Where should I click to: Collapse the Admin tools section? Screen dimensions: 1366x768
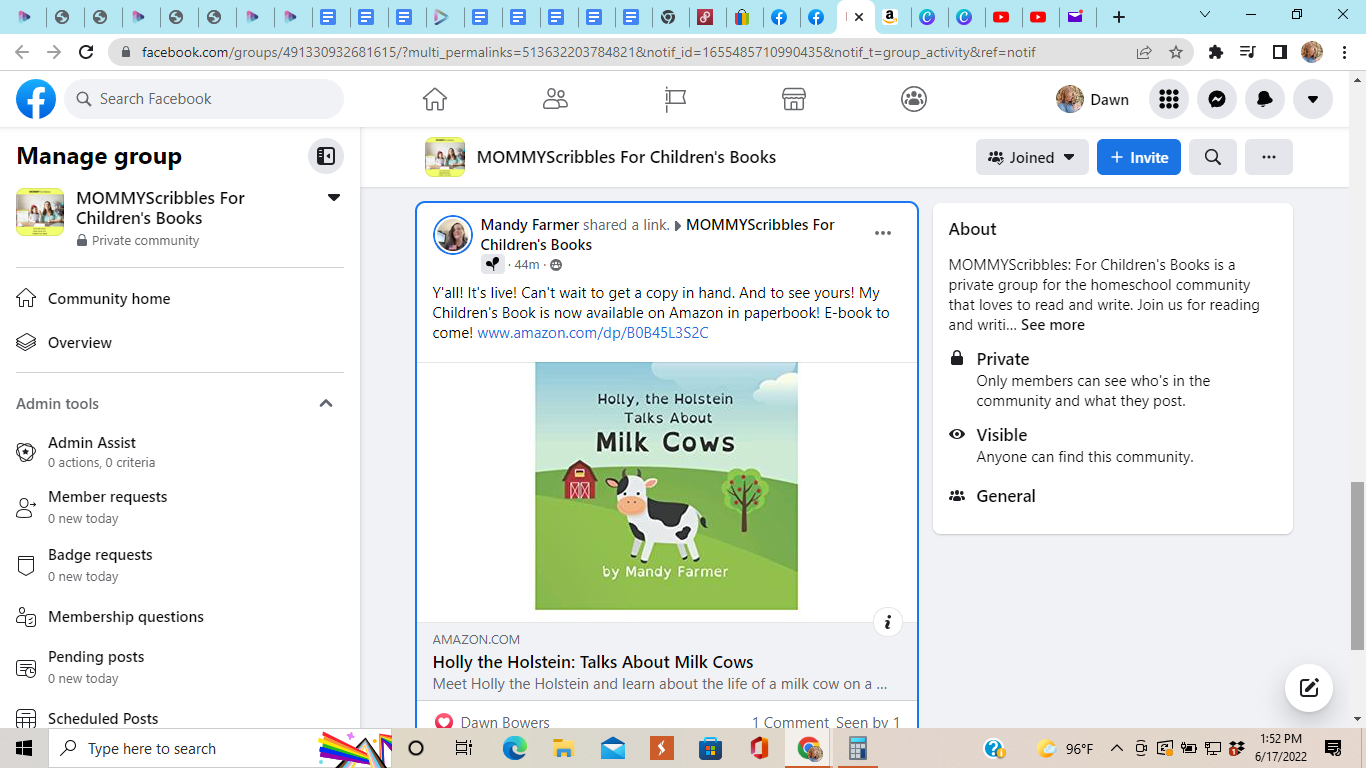tap(325, 403)
